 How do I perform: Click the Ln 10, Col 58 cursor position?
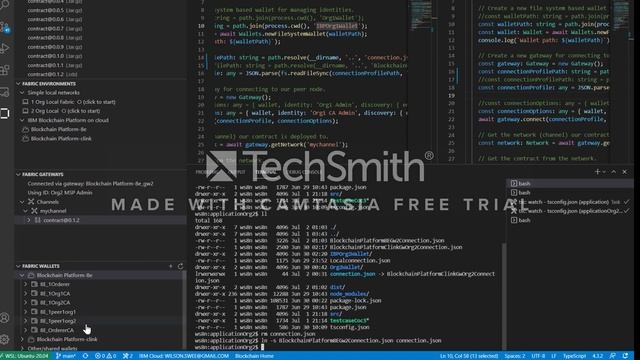(x=469, y=356)
